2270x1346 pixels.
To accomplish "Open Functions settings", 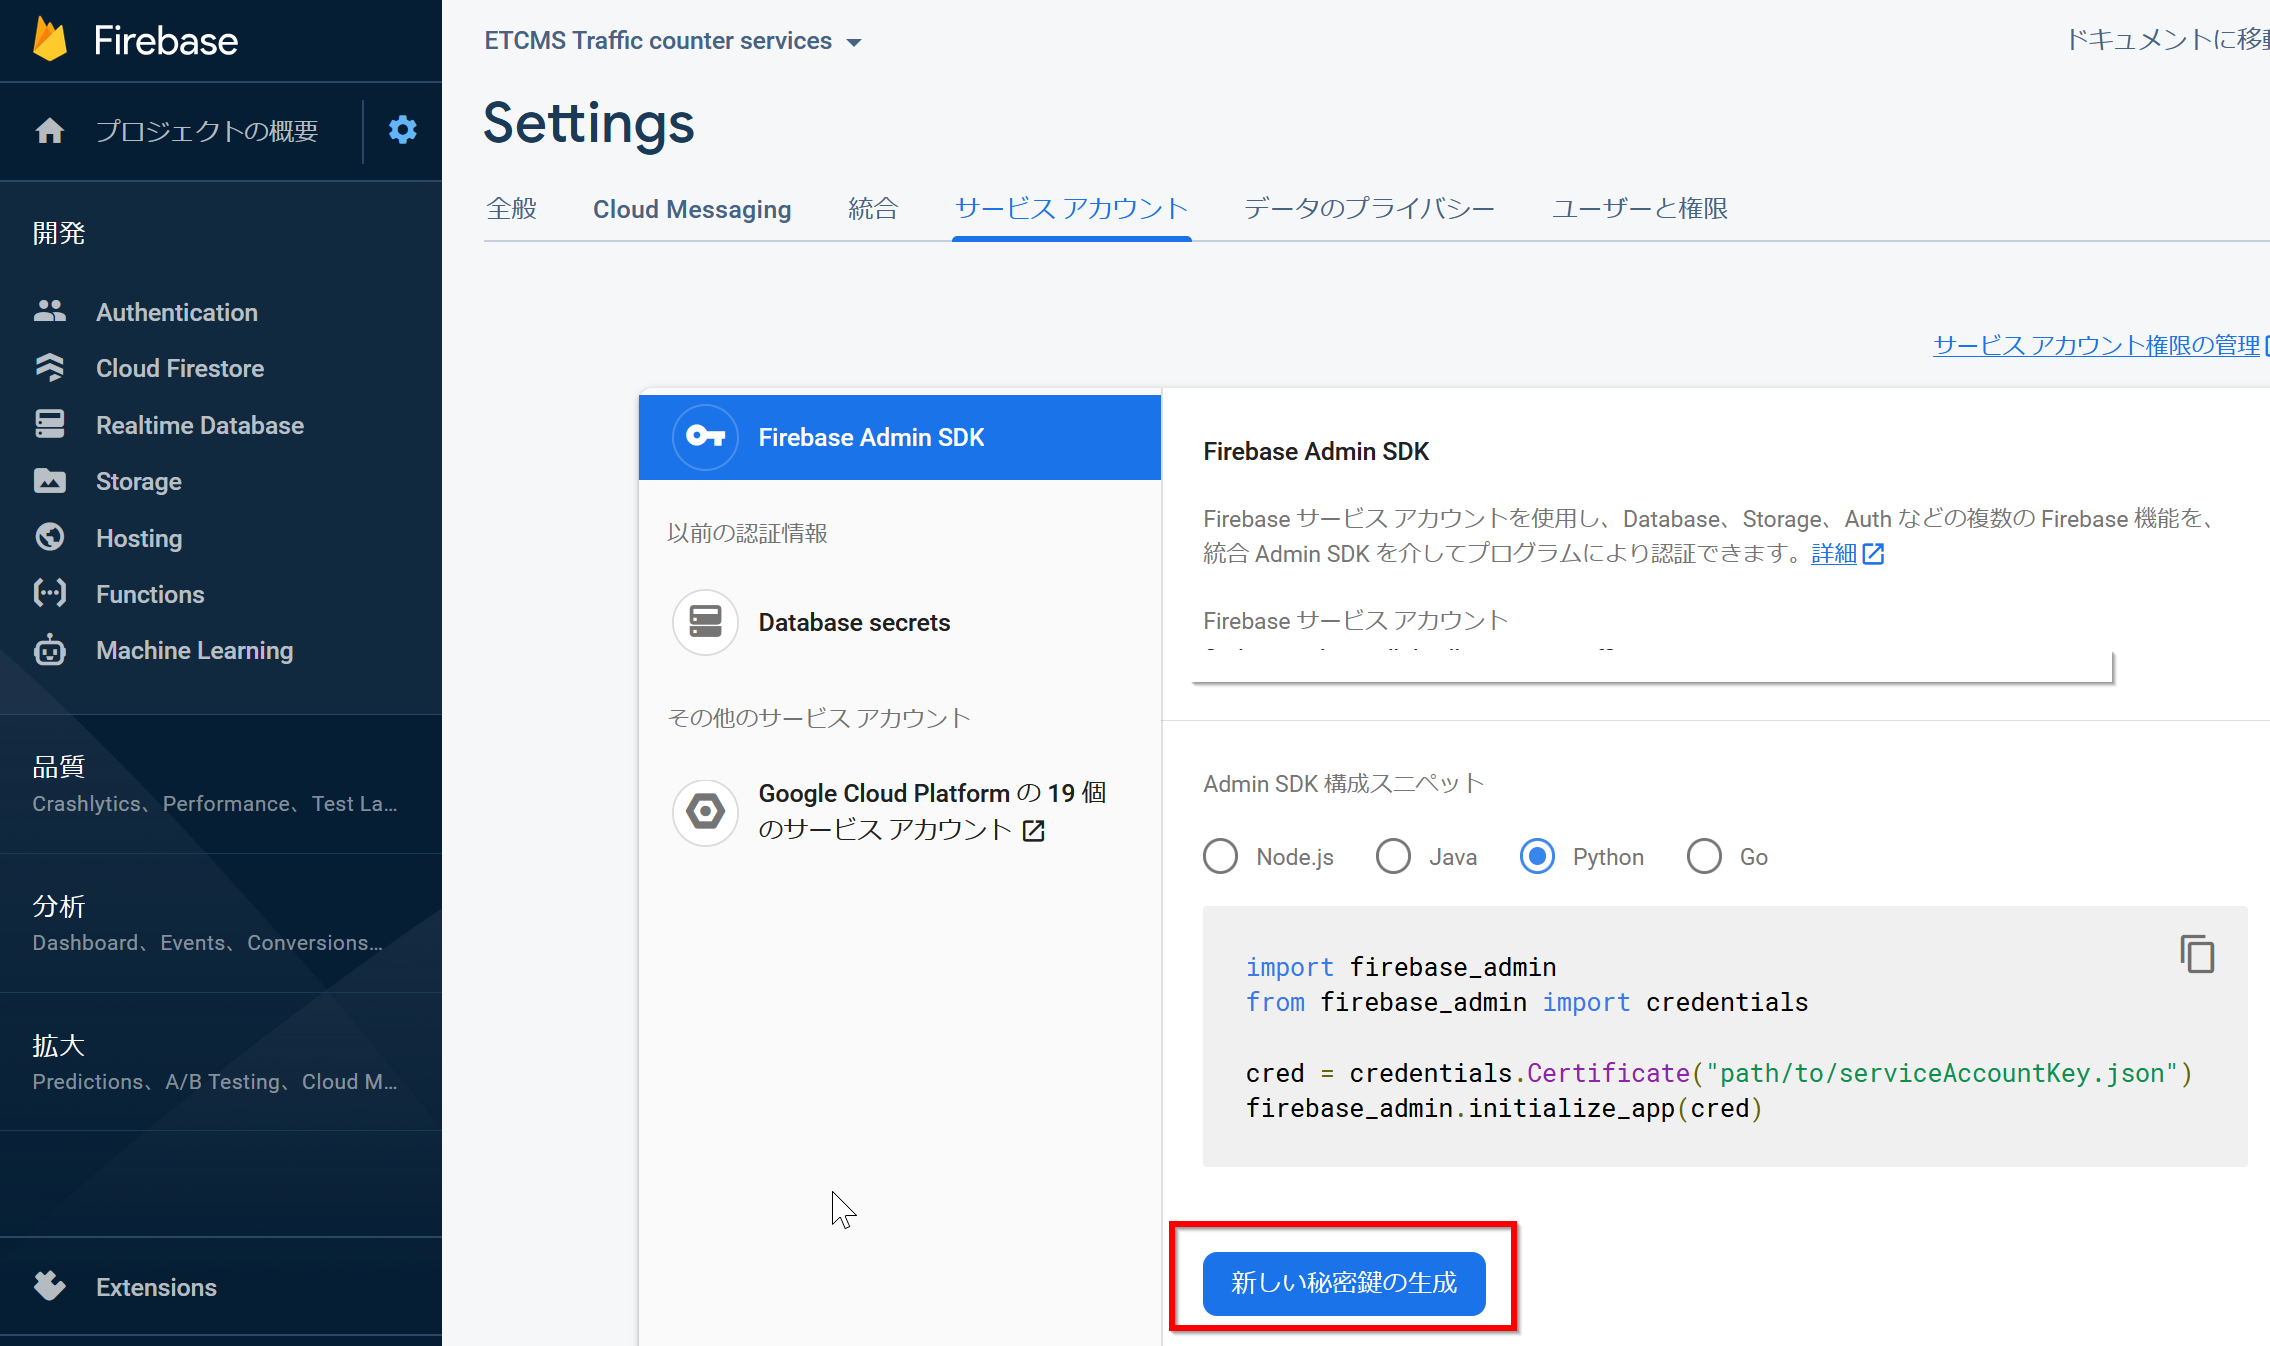I will (x=149, y=593).
